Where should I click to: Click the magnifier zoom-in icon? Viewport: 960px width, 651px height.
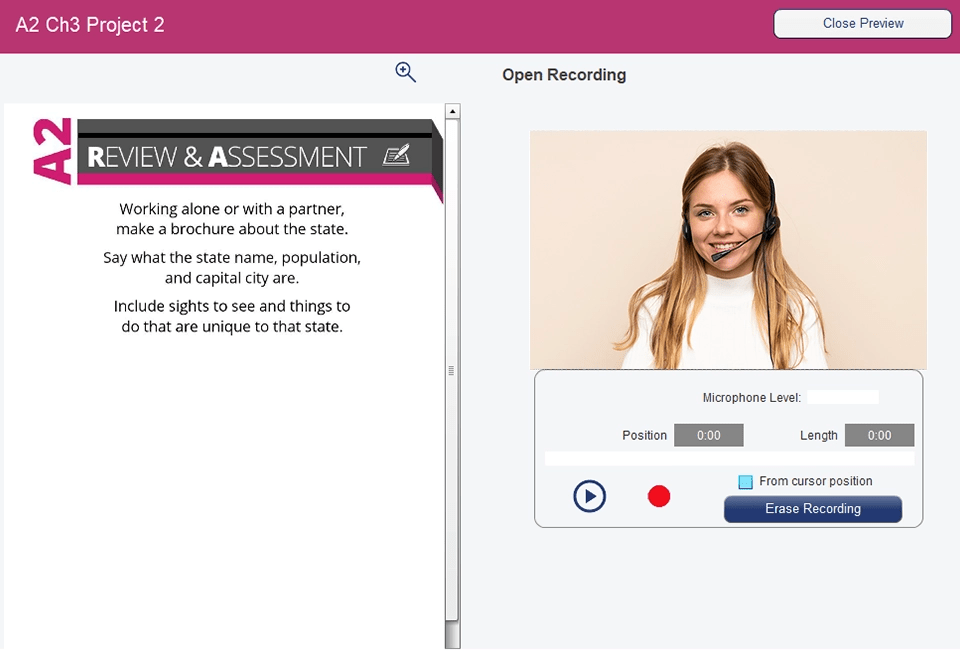(405, 72)
